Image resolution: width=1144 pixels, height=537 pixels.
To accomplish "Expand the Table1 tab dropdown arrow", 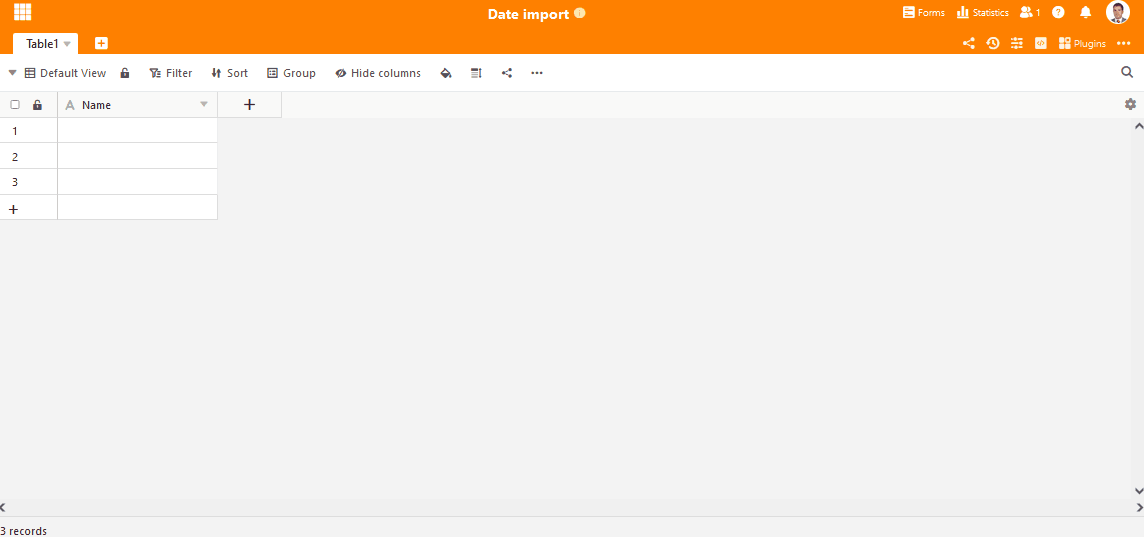I will point(67,44).
